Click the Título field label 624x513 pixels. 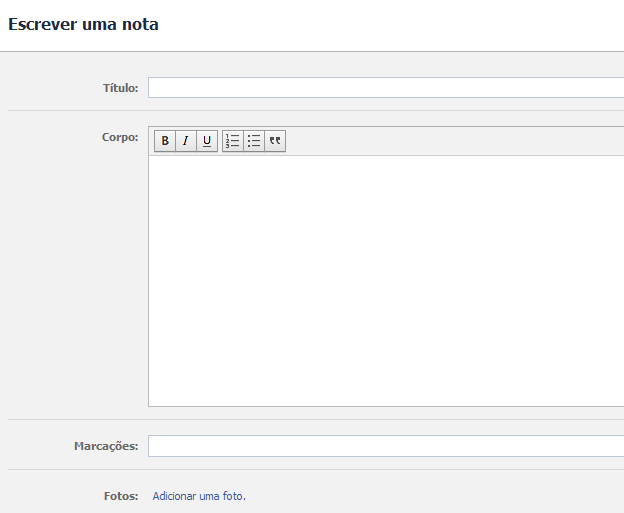[x=120, y=88]
